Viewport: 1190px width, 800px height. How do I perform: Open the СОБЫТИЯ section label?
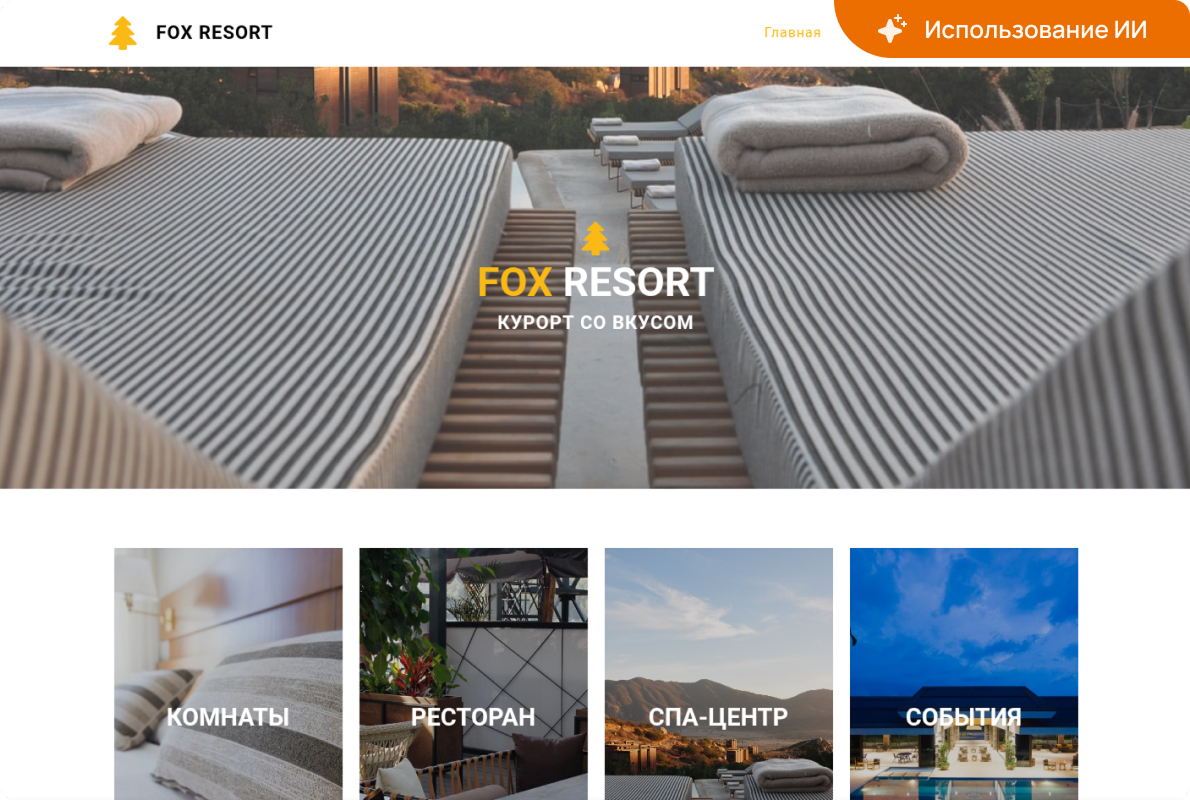[963, 717]
